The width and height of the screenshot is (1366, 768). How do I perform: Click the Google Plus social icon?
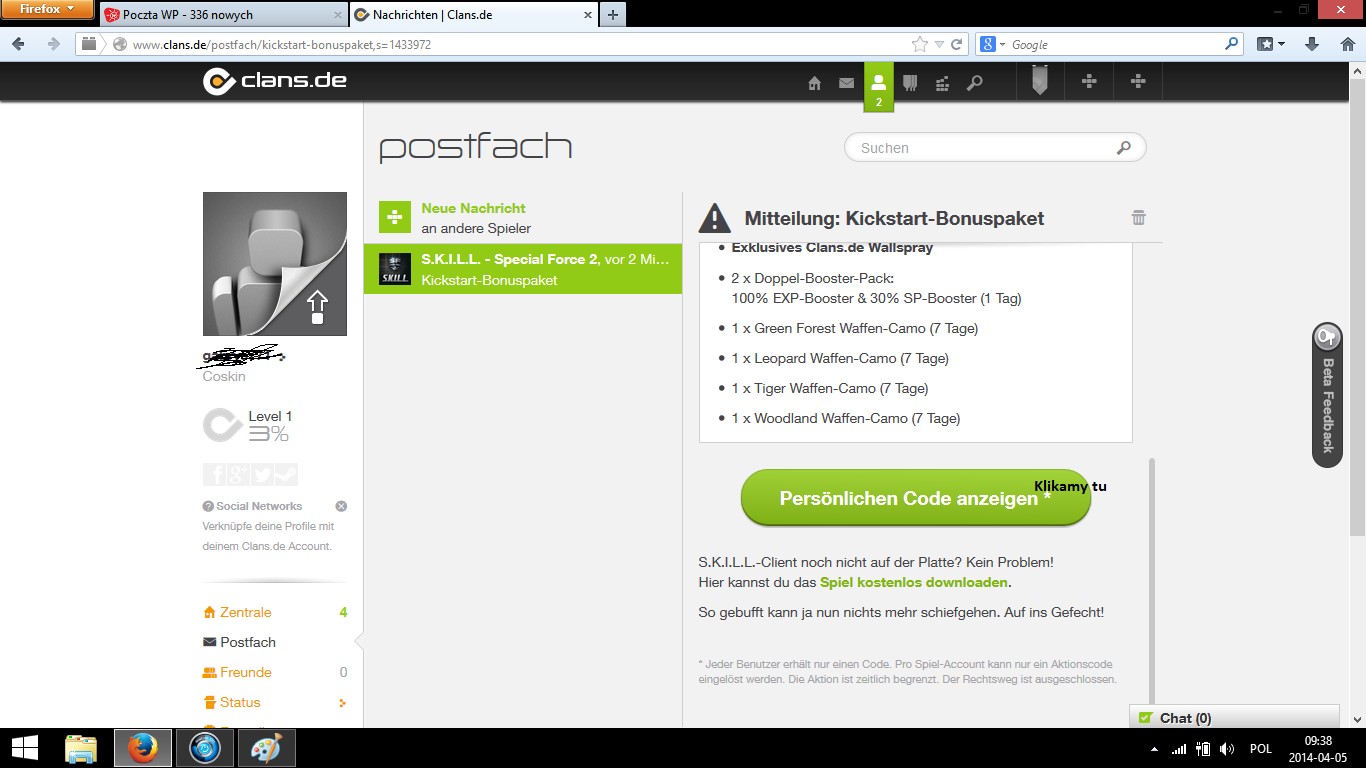pyautogui.click(x=238, y=474)
